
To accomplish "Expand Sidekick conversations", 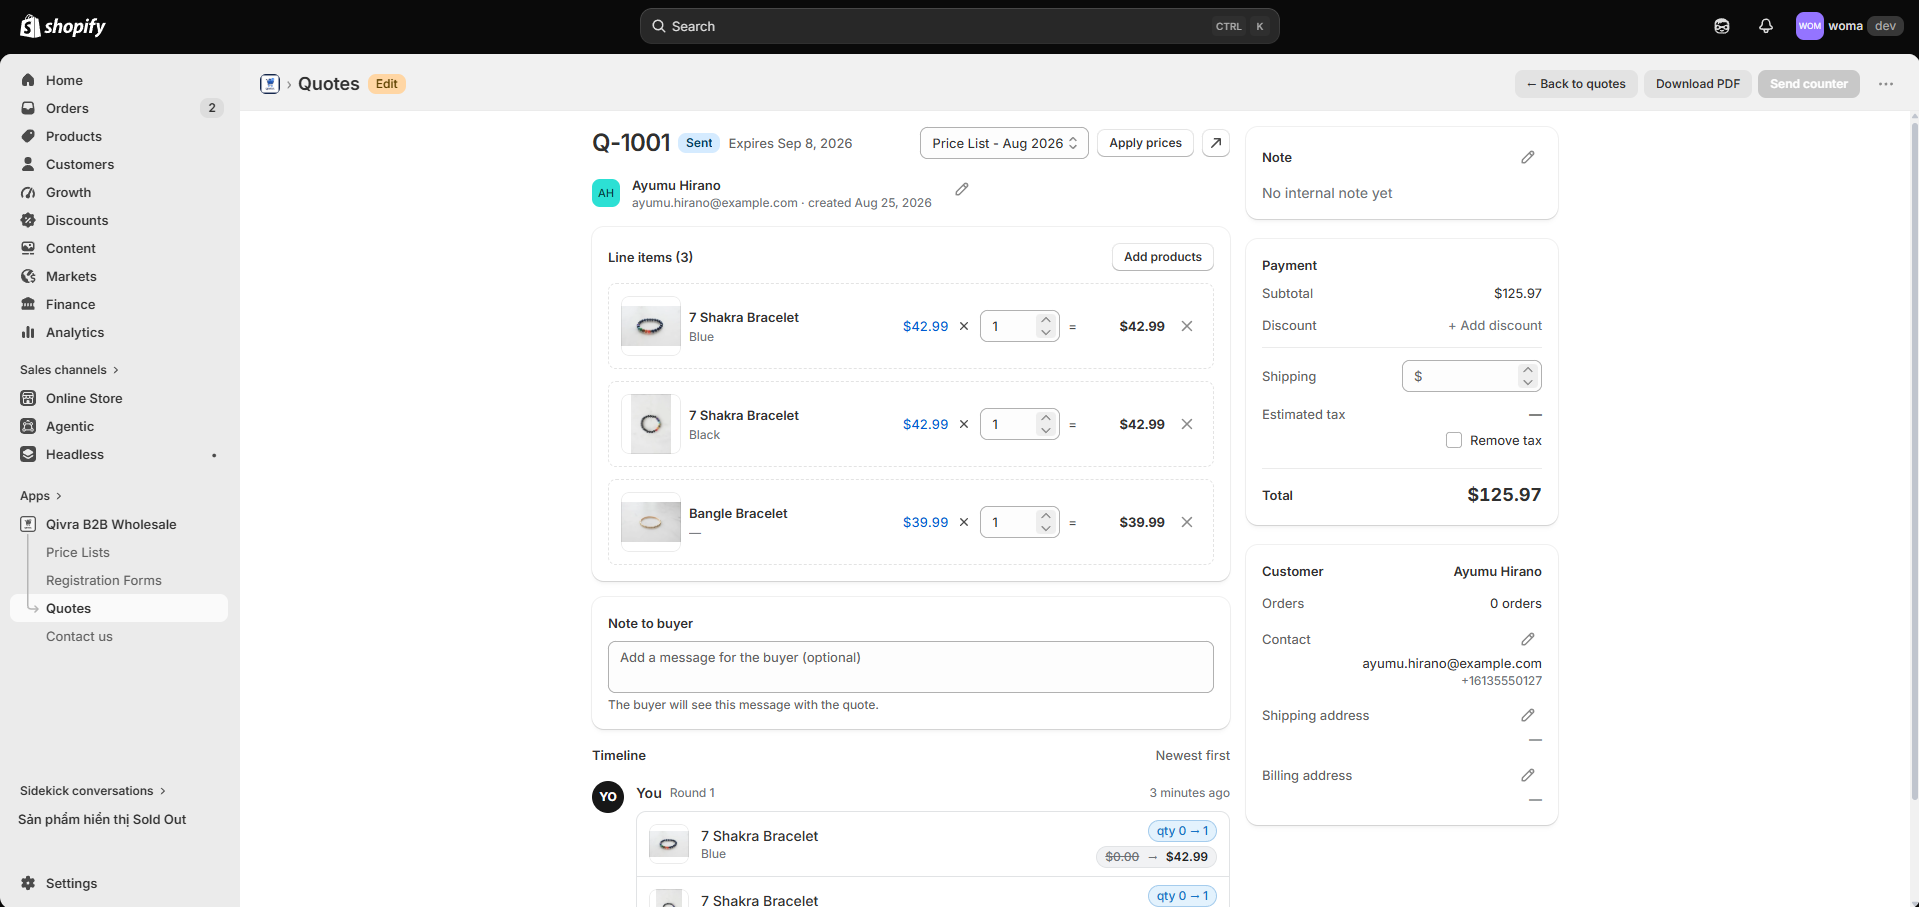I will [93, 791].
